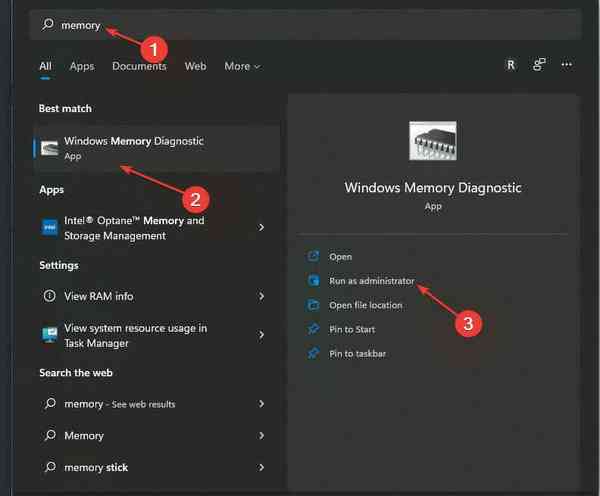Switch to the Apps tab
This screenshot has height=496, width=600.
tap(82, 66)
